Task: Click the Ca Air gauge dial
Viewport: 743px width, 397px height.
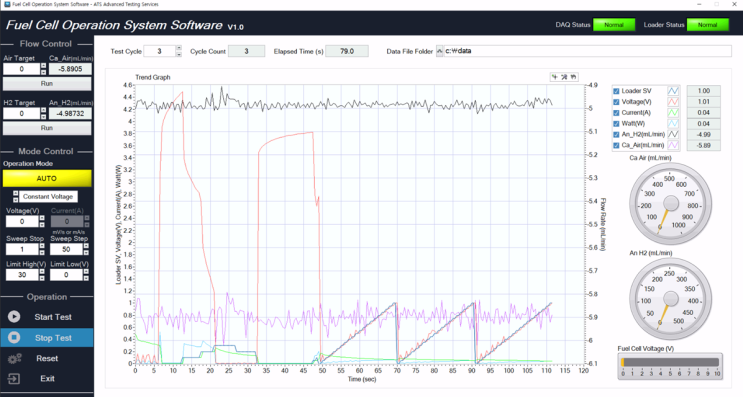Action: point(670,204)
